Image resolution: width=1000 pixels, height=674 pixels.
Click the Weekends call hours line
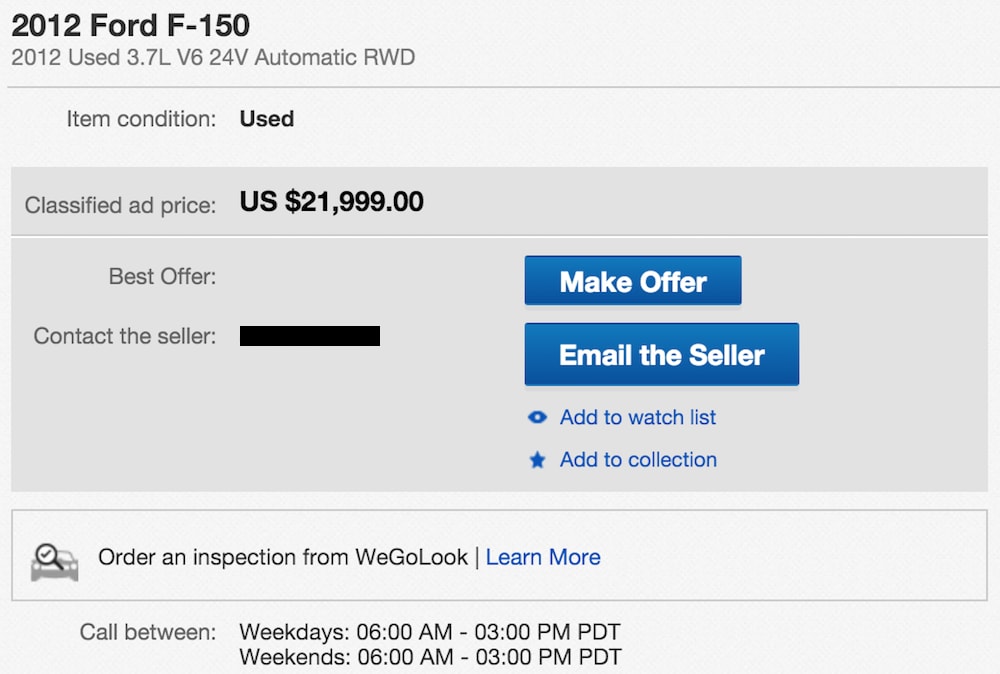pyautogui.click(x=430, y=657)
